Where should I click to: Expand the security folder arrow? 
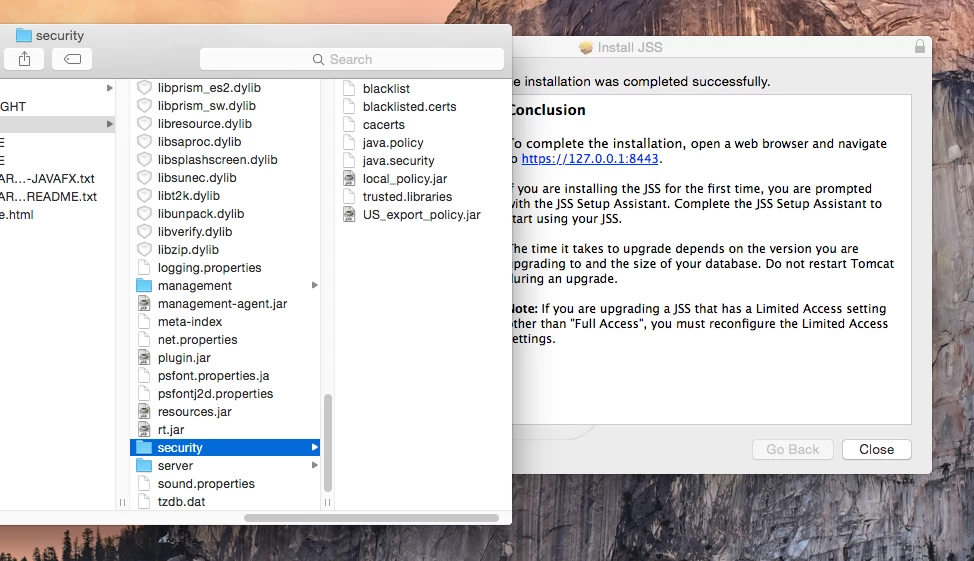point(314,447)
